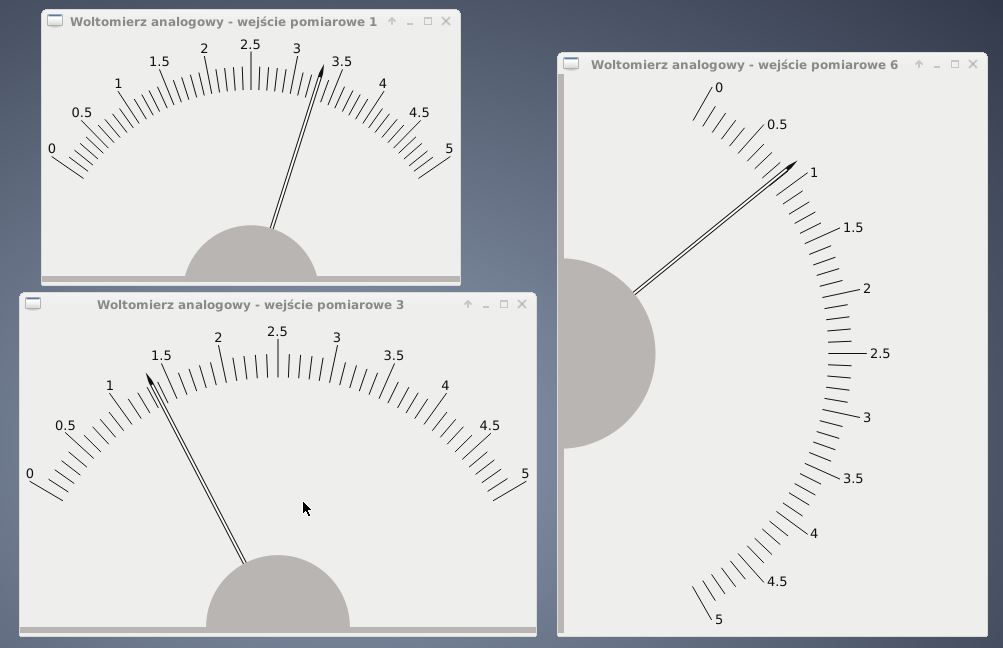The width and height of the screenshot is (1003, 648).
Task: Roll up the 'wejście pomiarowe 3' window
Action: click(468, 304)
